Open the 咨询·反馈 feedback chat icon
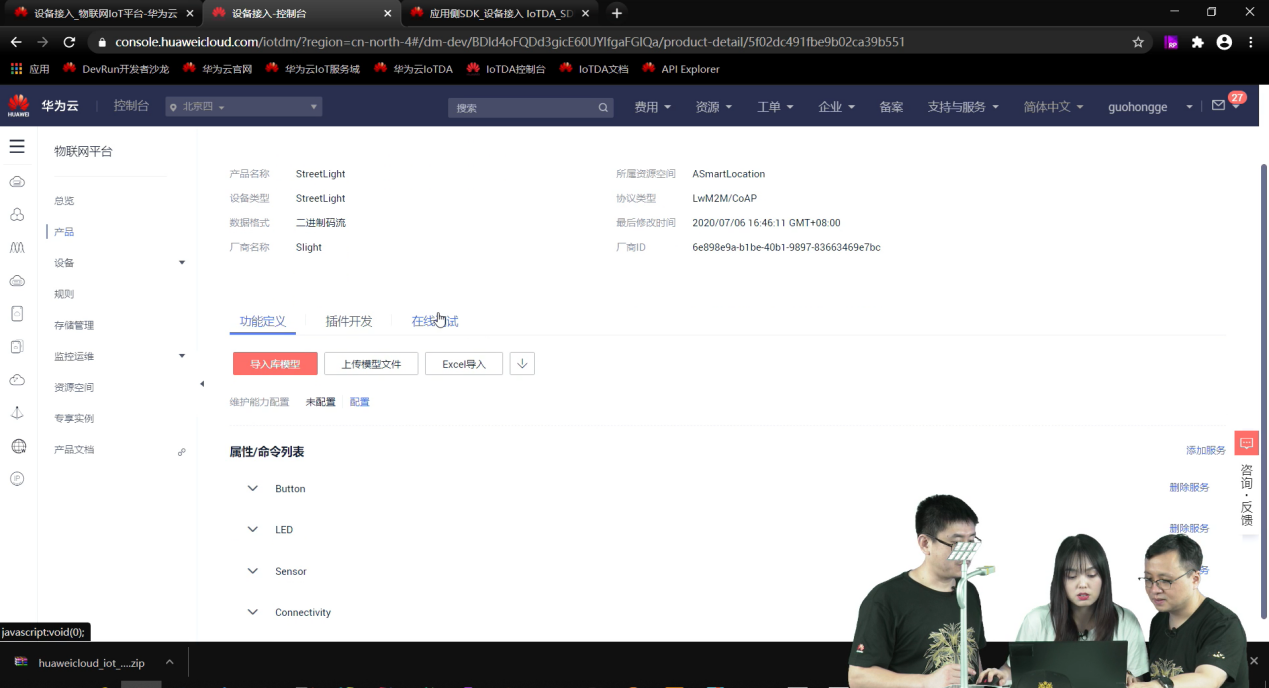 click(1246, 443)
